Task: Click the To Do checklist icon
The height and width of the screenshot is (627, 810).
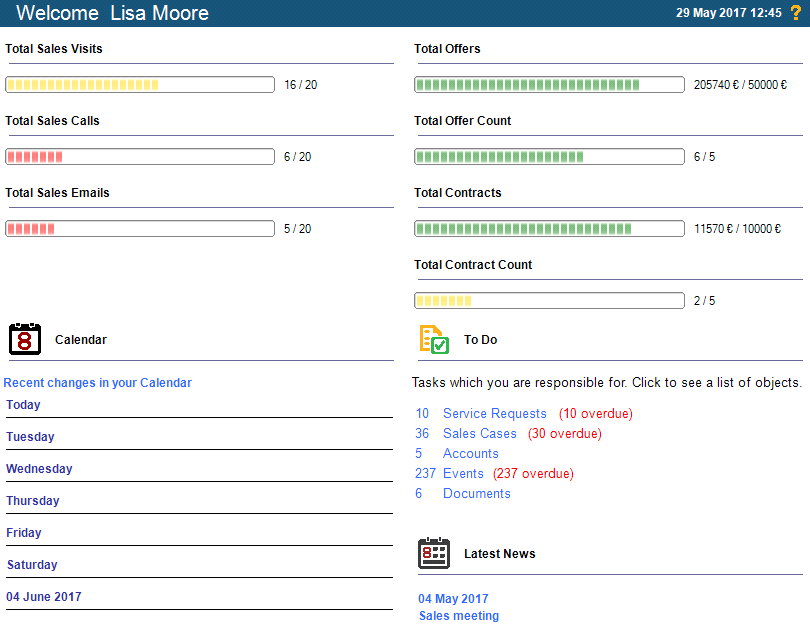Action: pos(434,339)
